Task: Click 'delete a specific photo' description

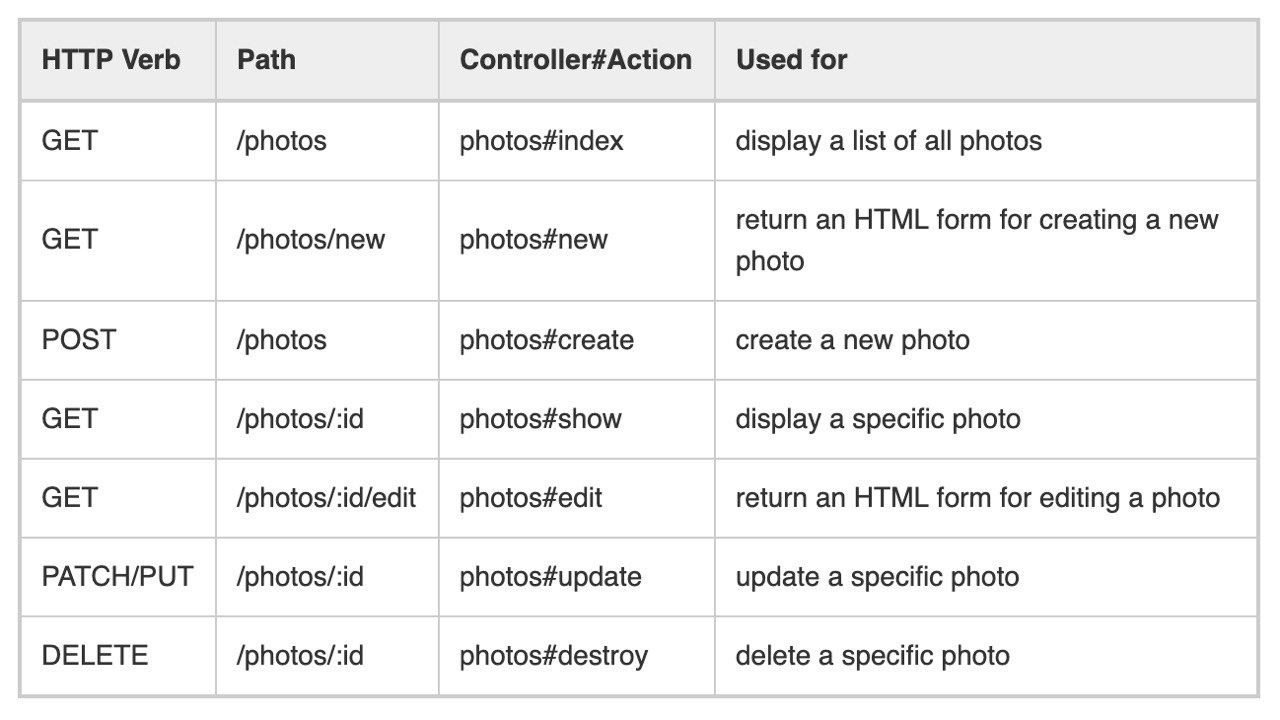Action: [x=872, y=656]
